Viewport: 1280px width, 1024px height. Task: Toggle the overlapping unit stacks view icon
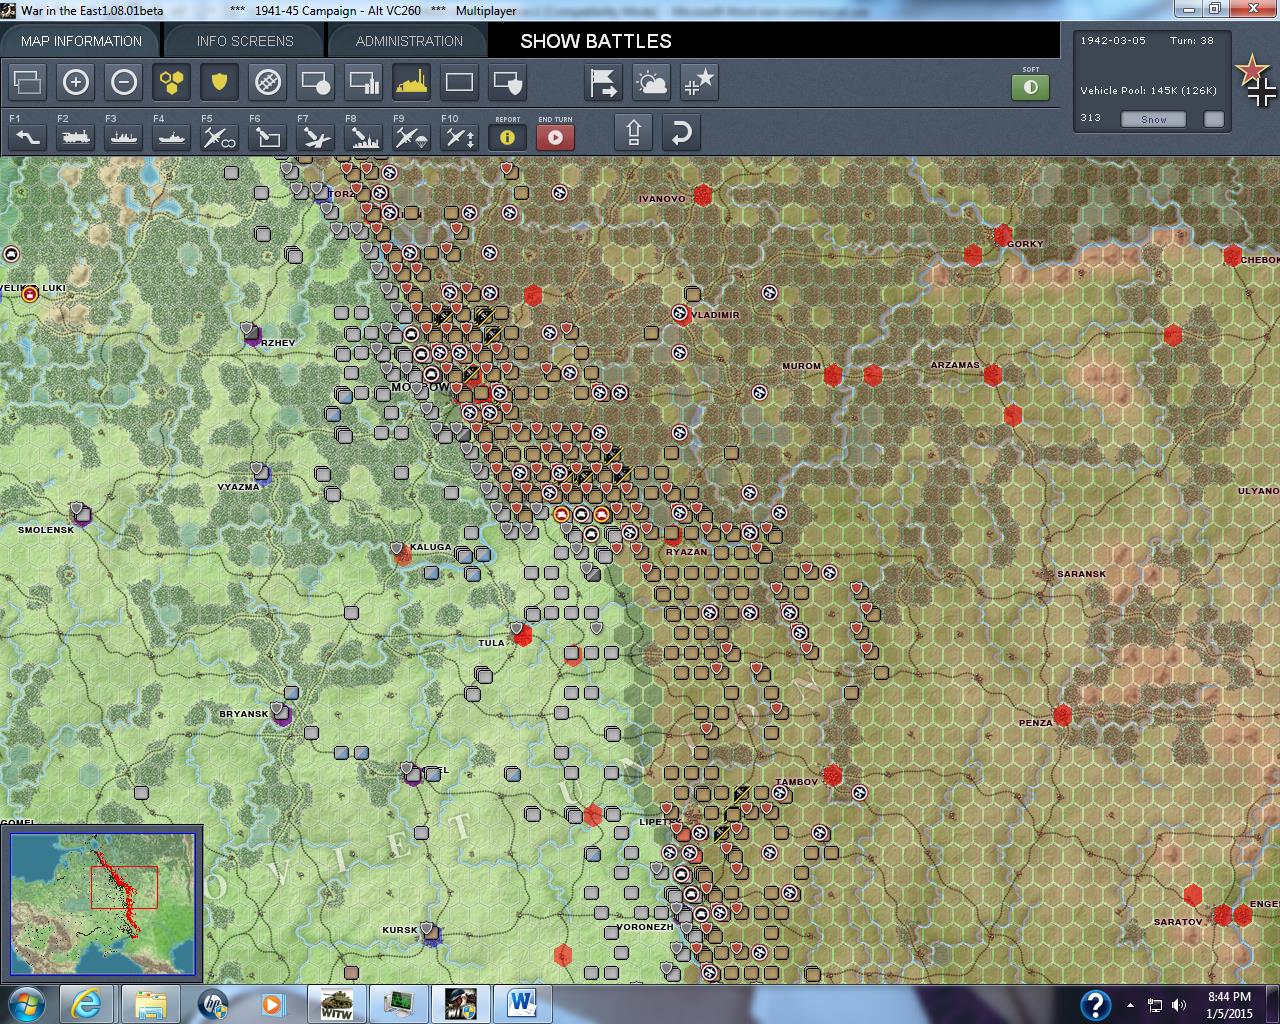point(27,82)
